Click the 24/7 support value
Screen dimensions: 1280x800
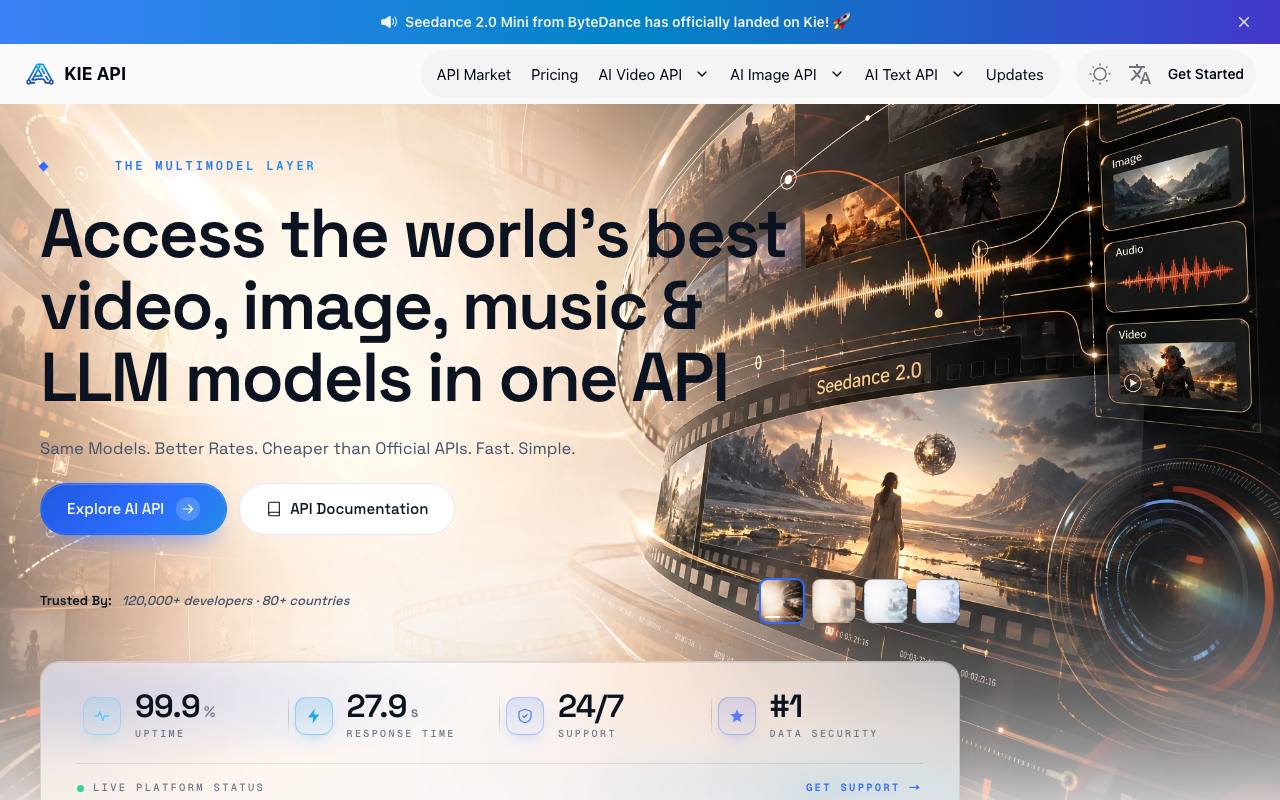point(591,707)
